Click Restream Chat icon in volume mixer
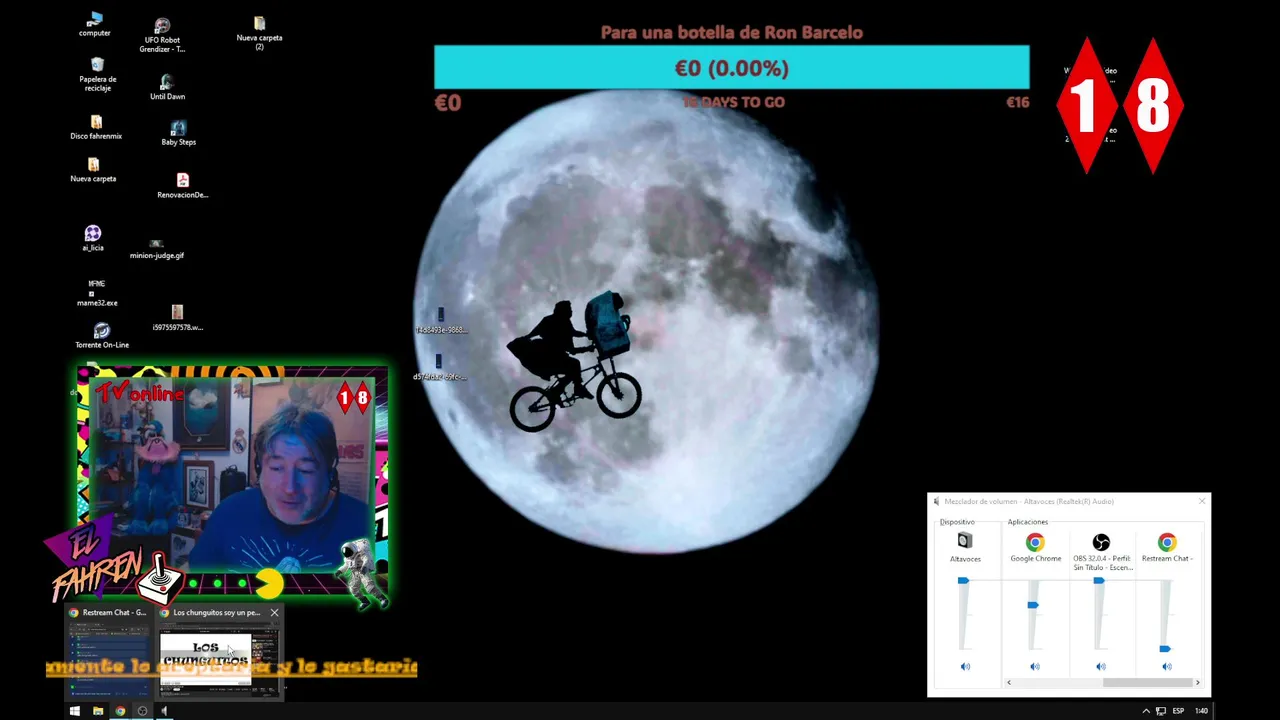This screenshot has width=1280, height=720. [1167, 542]
